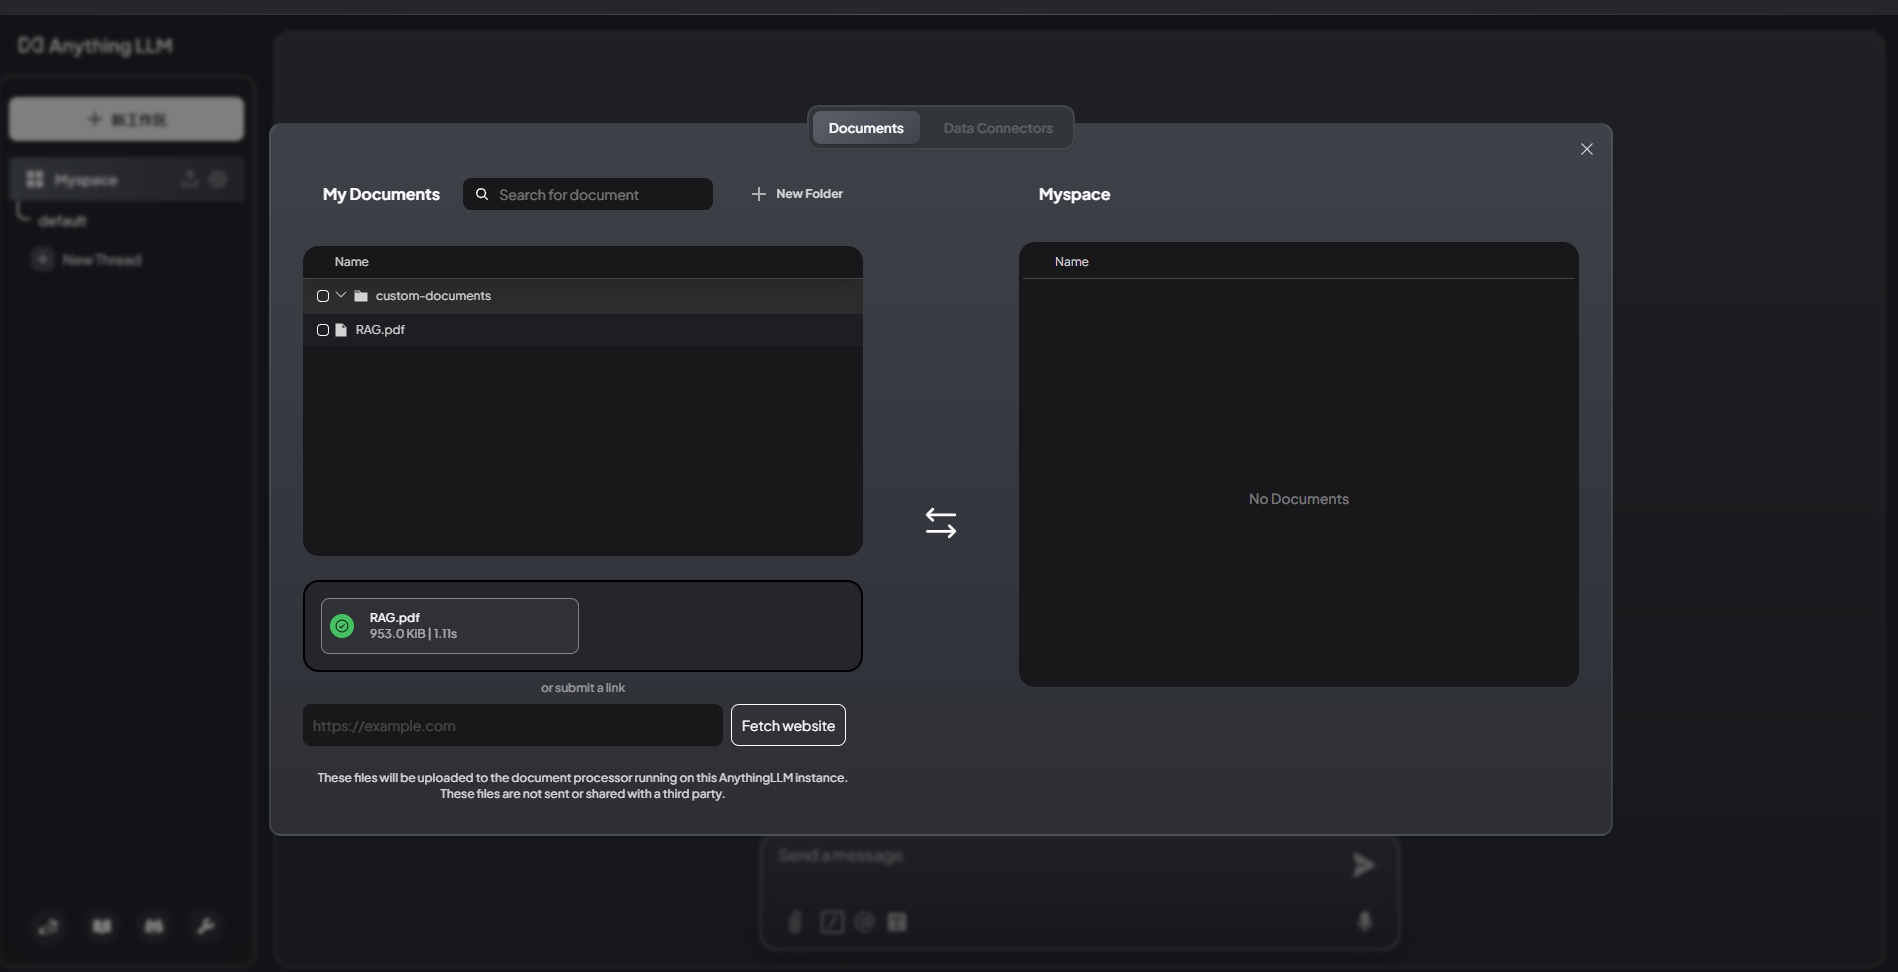The height and width of the screenshot is (972, 1898).
Task: Click the wrench settings icon in sidebar
Action: (206, 926)
